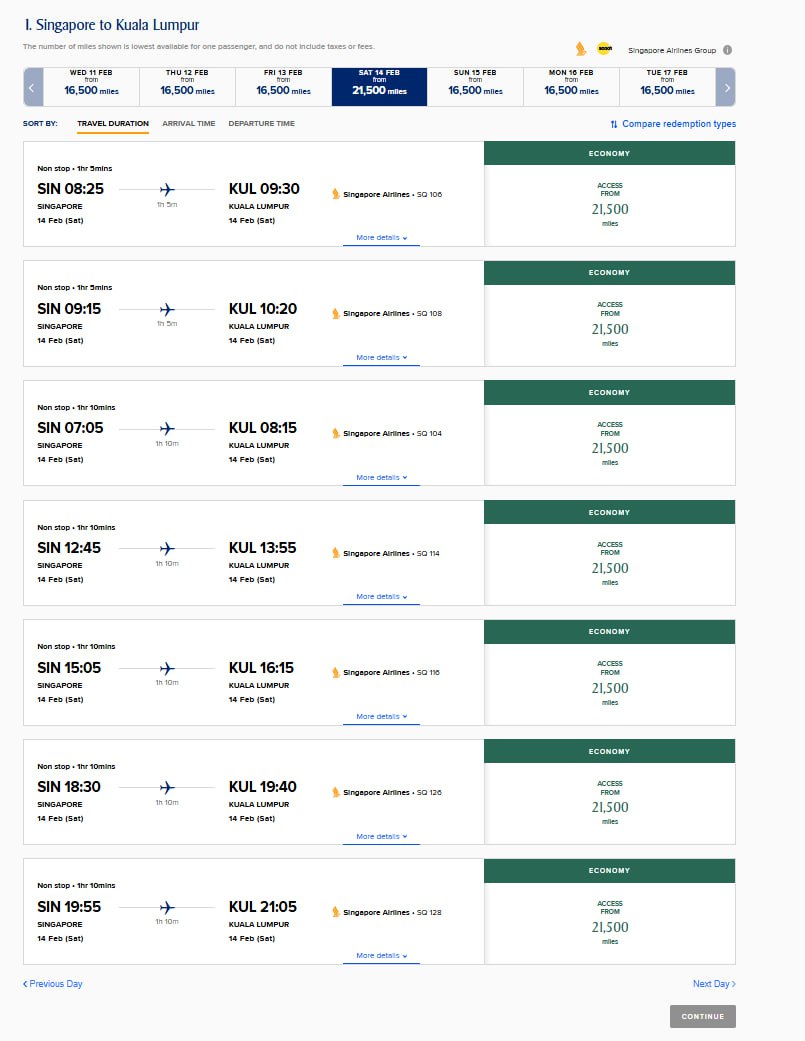This screenshot has height=1041, width=805.
Task: Click the Scoot yellow logo icon
Action: tap(604, 49)
